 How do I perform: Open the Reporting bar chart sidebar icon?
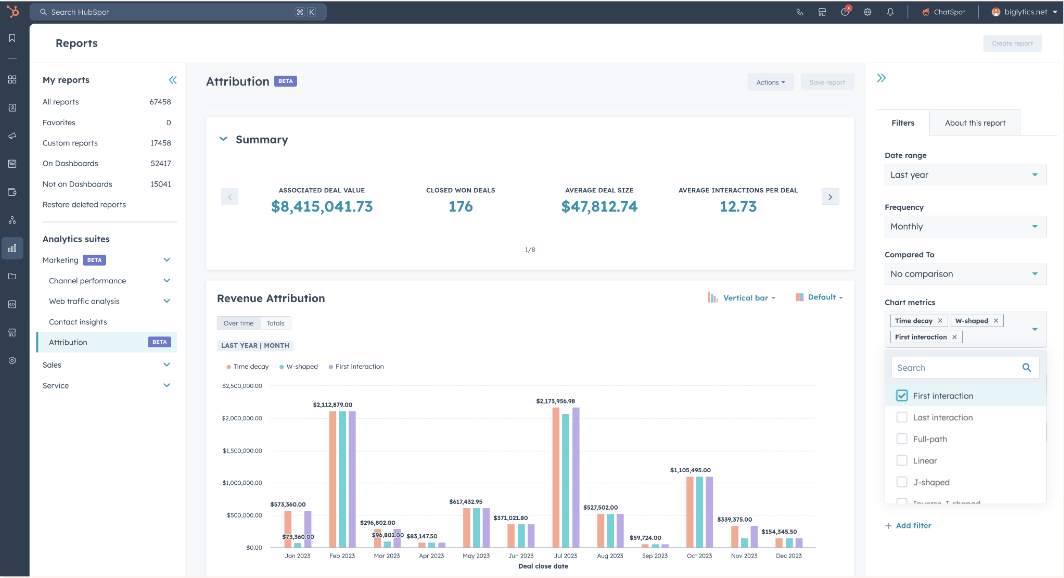click(12, 248)
